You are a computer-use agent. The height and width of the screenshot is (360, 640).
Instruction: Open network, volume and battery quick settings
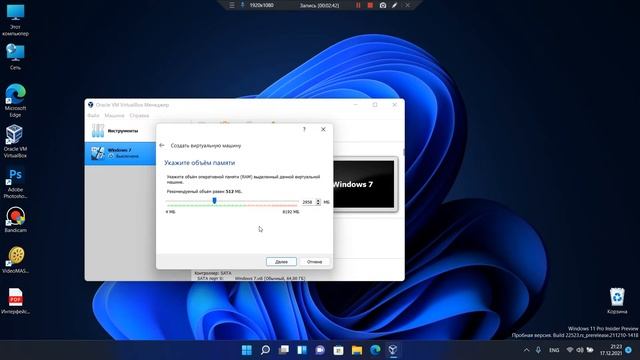(580, 350)
